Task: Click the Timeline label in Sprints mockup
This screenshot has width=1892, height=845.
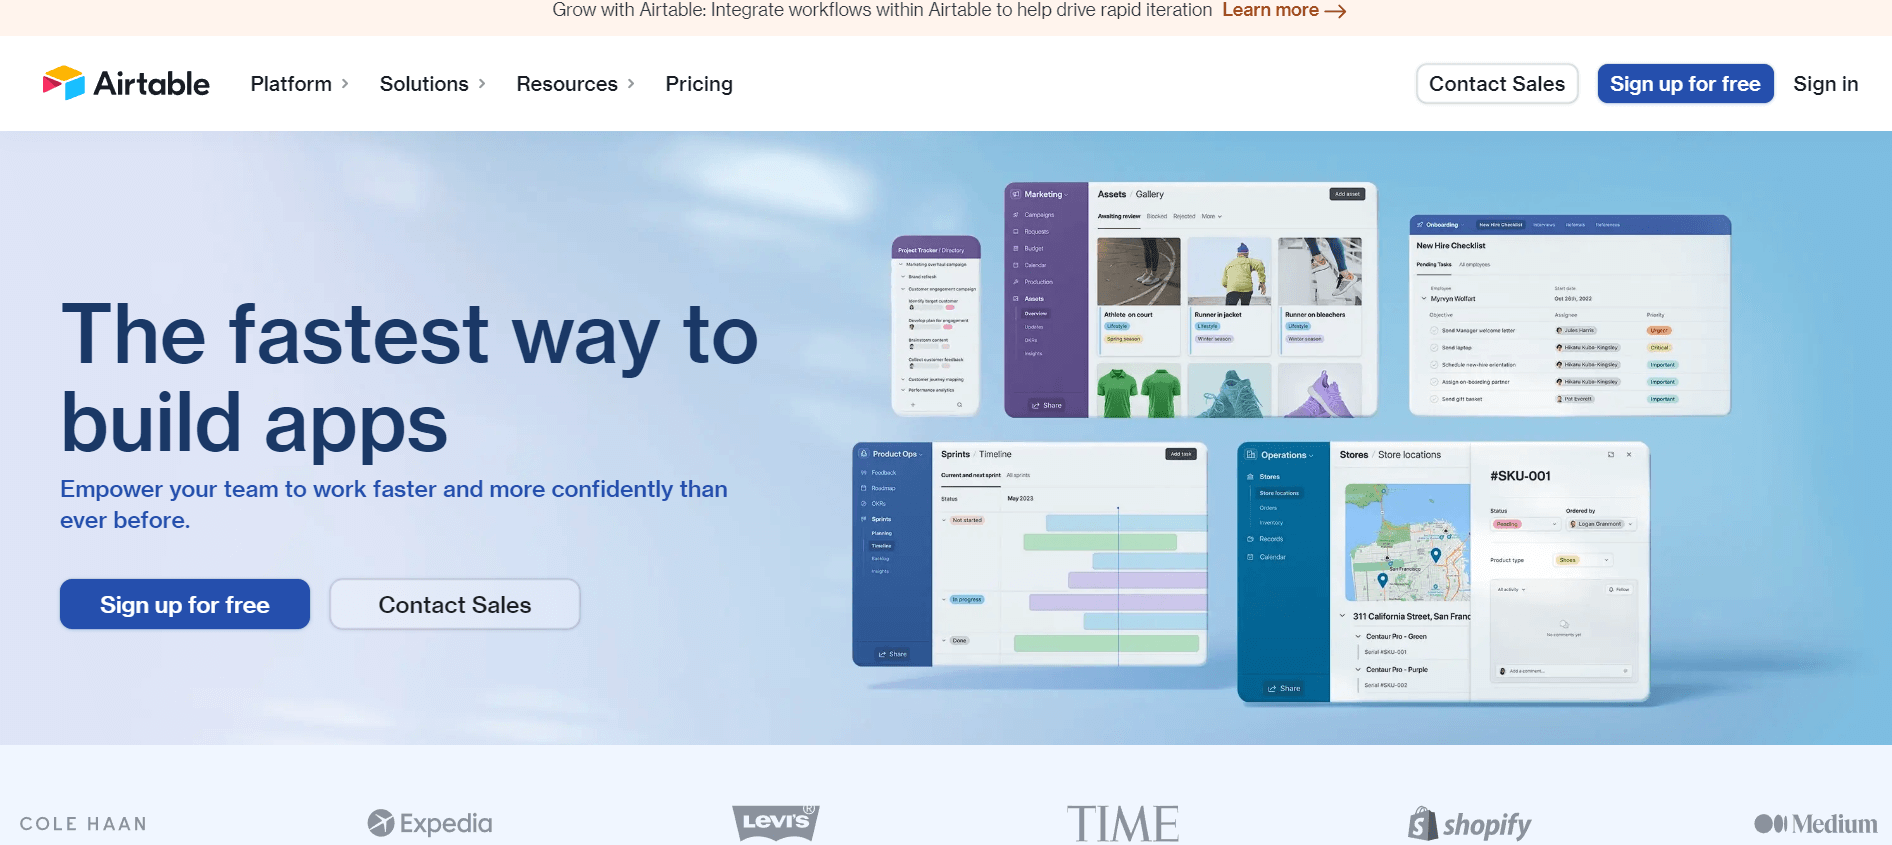Action: tap(995, 454)
